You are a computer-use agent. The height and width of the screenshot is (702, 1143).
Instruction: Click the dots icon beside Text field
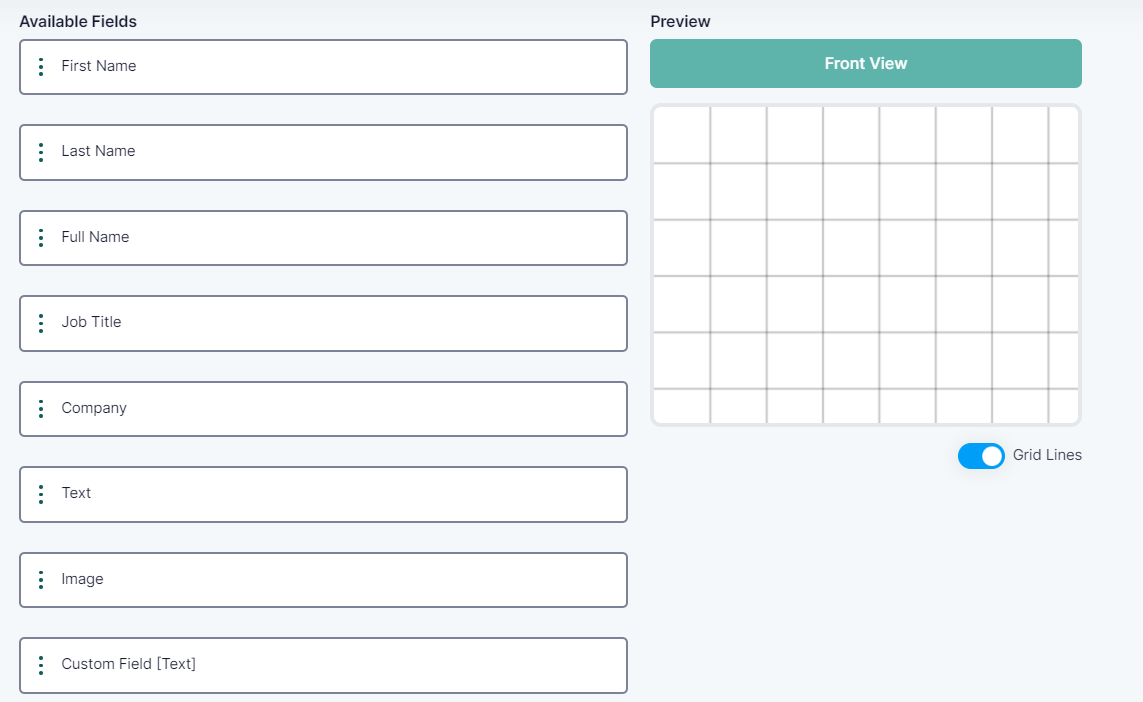(x=41, y=494)
